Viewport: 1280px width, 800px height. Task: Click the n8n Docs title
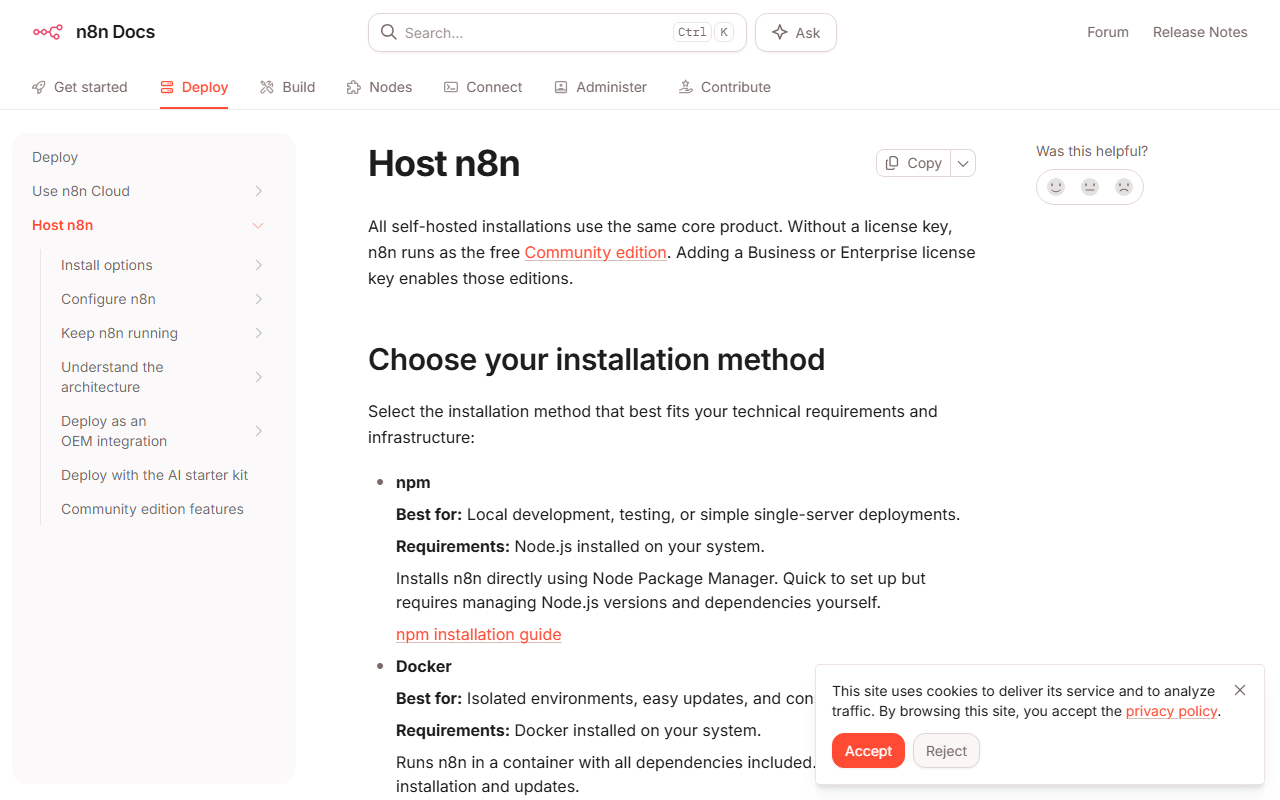(x=115, y=32)
